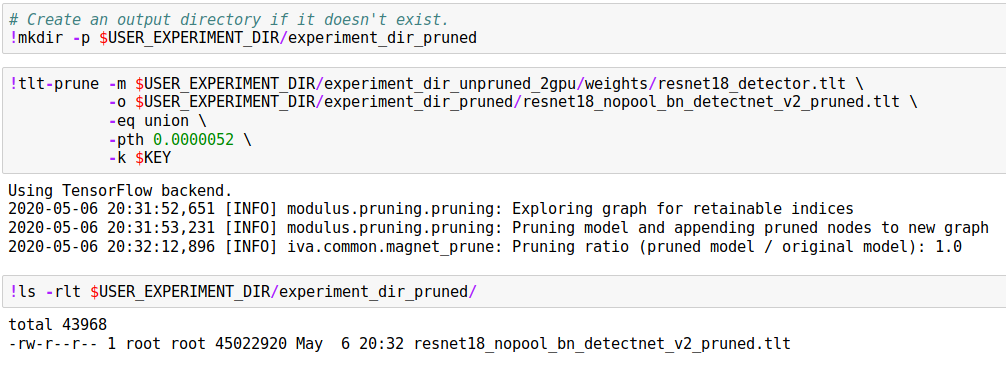Click the 'Pruning model and appending' log line
The width and height of the screenshot is (1006, 365).
499,227
